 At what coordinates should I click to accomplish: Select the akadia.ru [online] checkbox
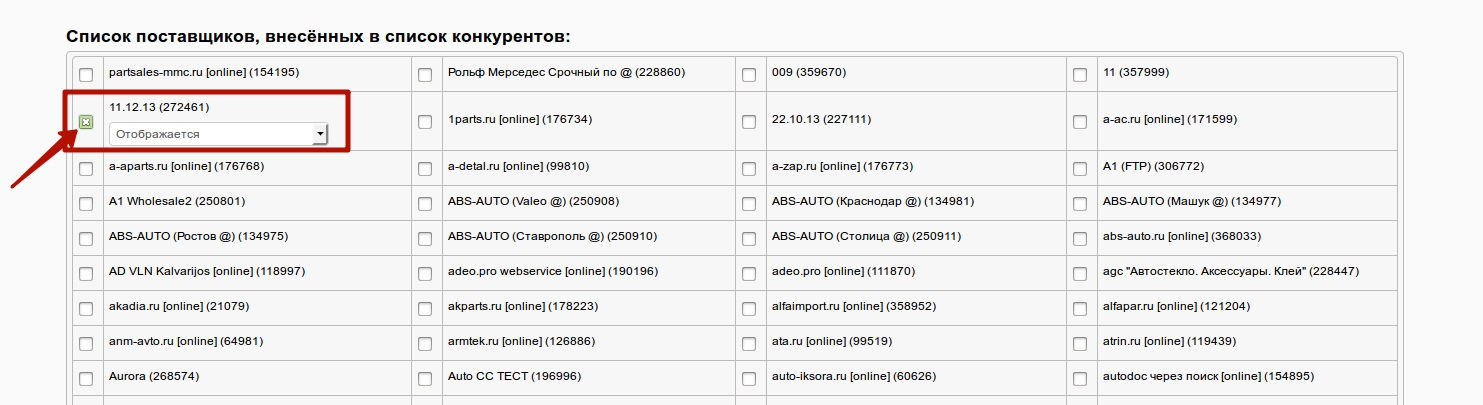[86, 309]
